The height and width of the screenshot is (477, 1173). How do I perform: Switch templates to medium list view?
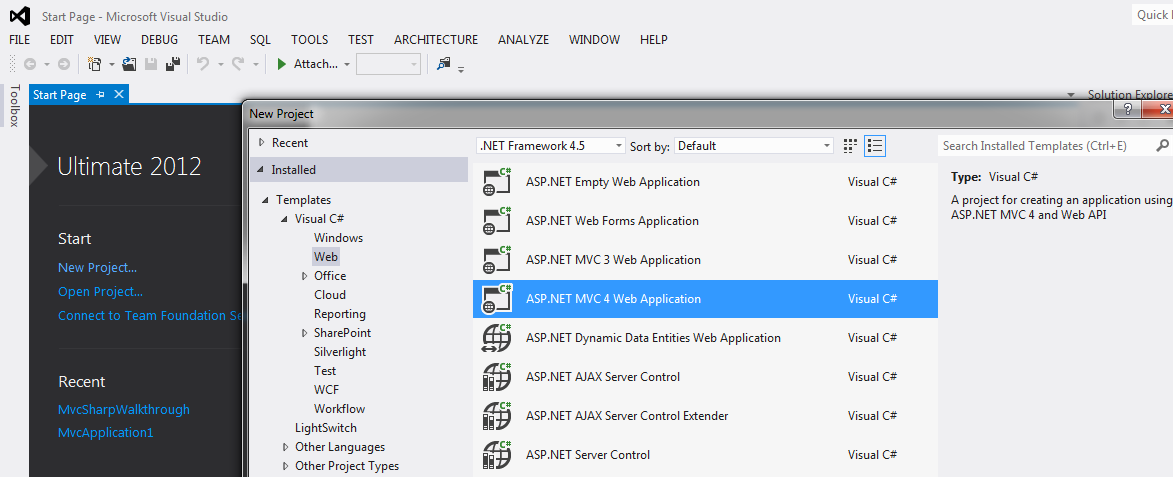click(875, 146)
